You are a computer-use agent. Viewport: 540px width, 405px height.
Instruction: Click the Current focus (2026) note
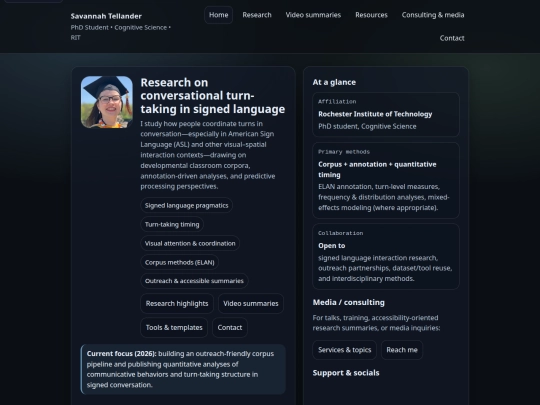pos(183,369)
